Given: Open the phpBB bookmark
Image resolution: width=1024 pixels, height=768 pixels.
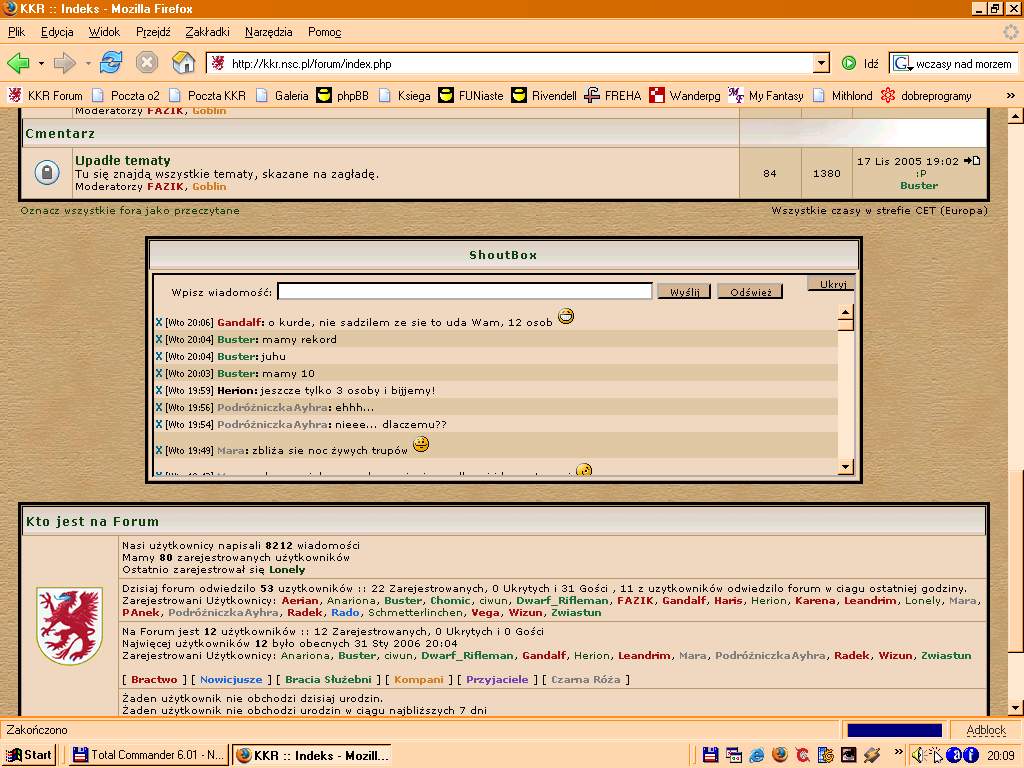Looking at the screenshot, I should (342, 96).
